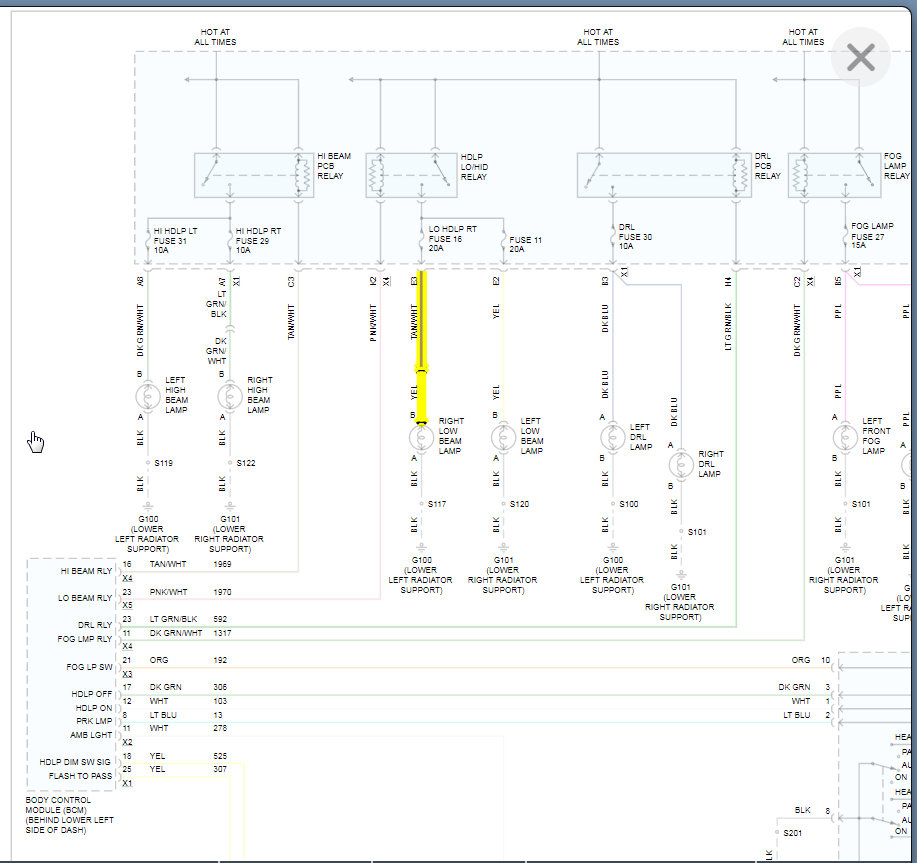
Task: Click the right low beam lamp symbol
Action: tap(421, 437)
